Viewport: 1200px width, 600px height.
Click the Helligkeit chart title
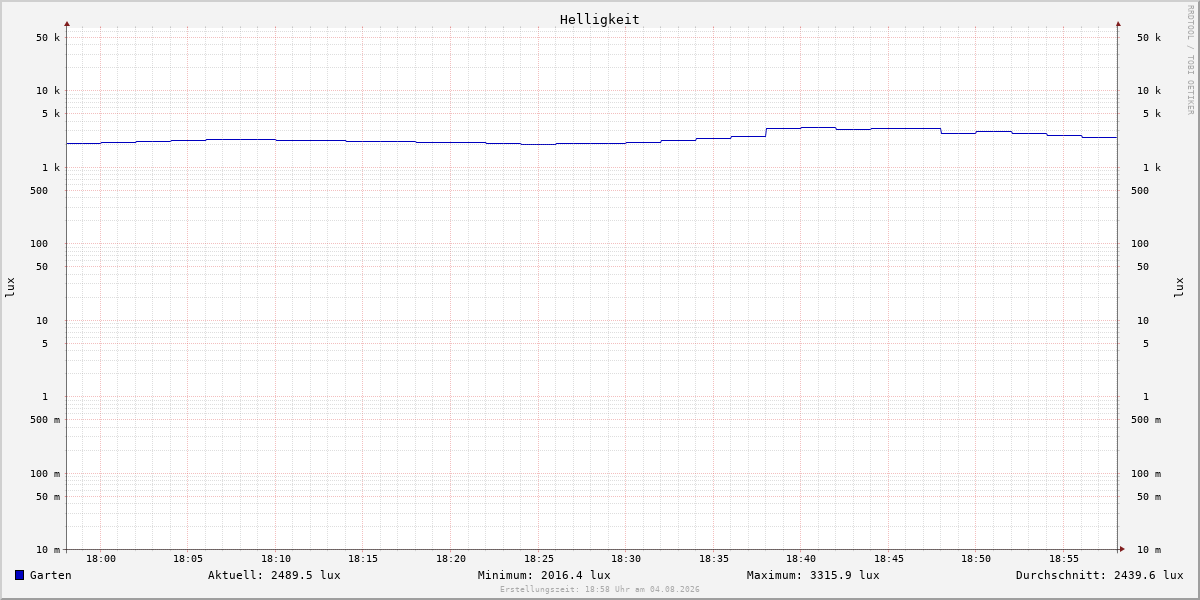(600, 19)
